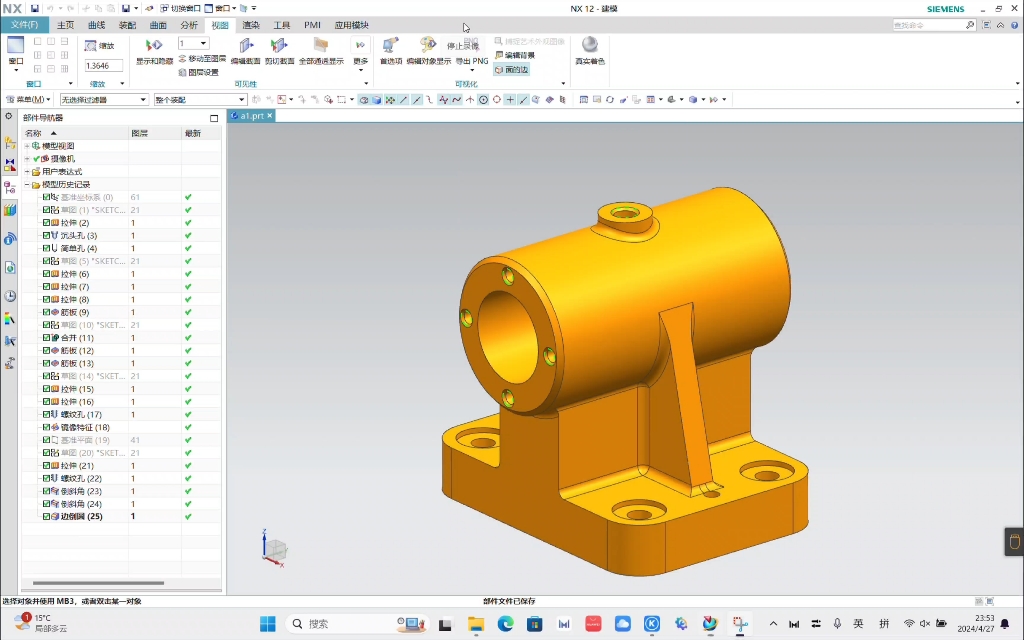Toggle checkbox for 镜像特征 (18)
The width and height of the screenshot is (1024, 640).
[46, 427]
